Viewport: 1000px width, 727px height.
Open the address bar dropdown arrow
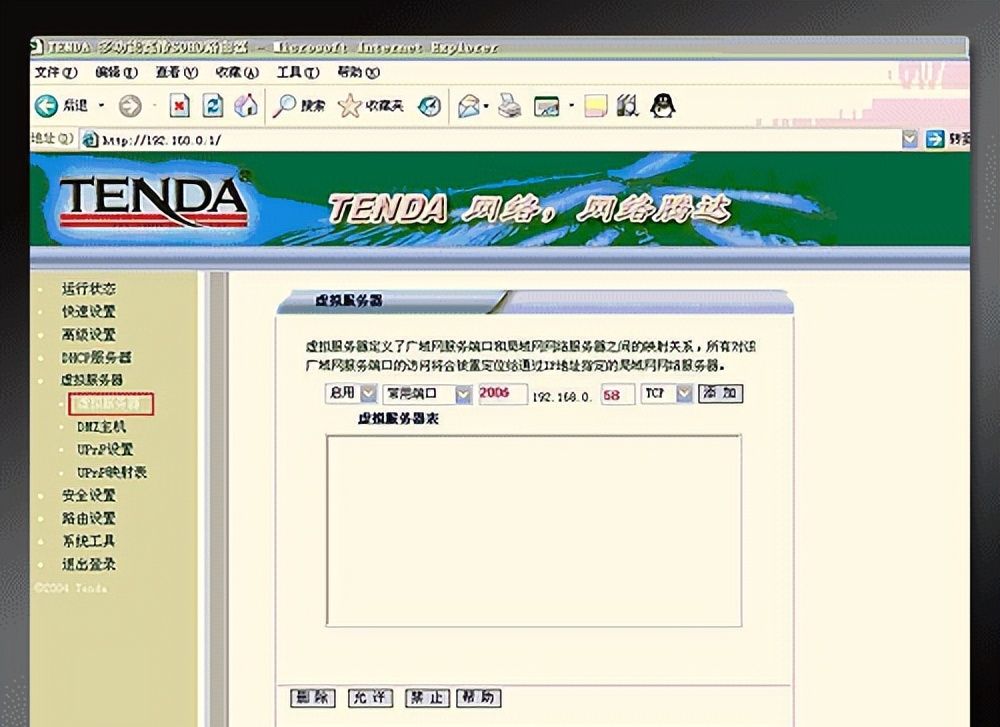910,139
